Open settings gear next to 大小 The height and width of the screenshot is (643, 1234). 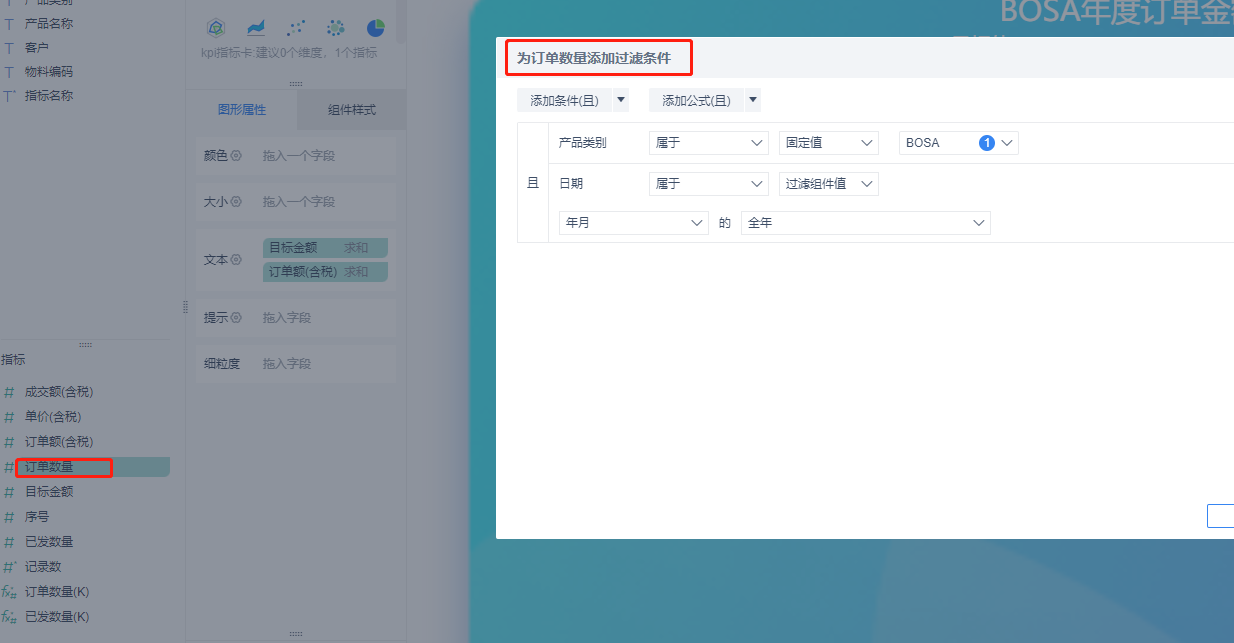coord(237,201)
